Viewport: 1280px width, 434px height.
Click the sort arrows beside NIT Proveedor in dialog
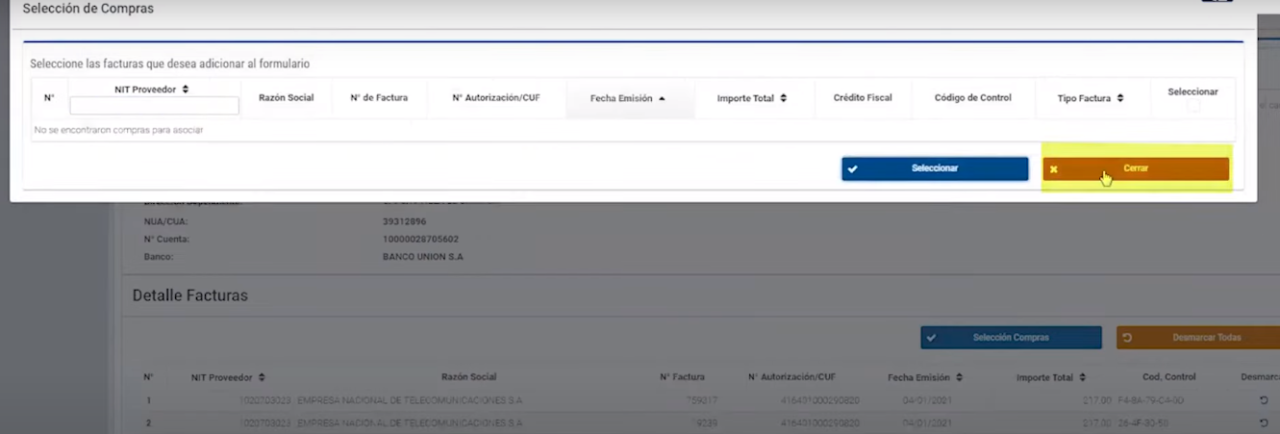coord(186,89)
